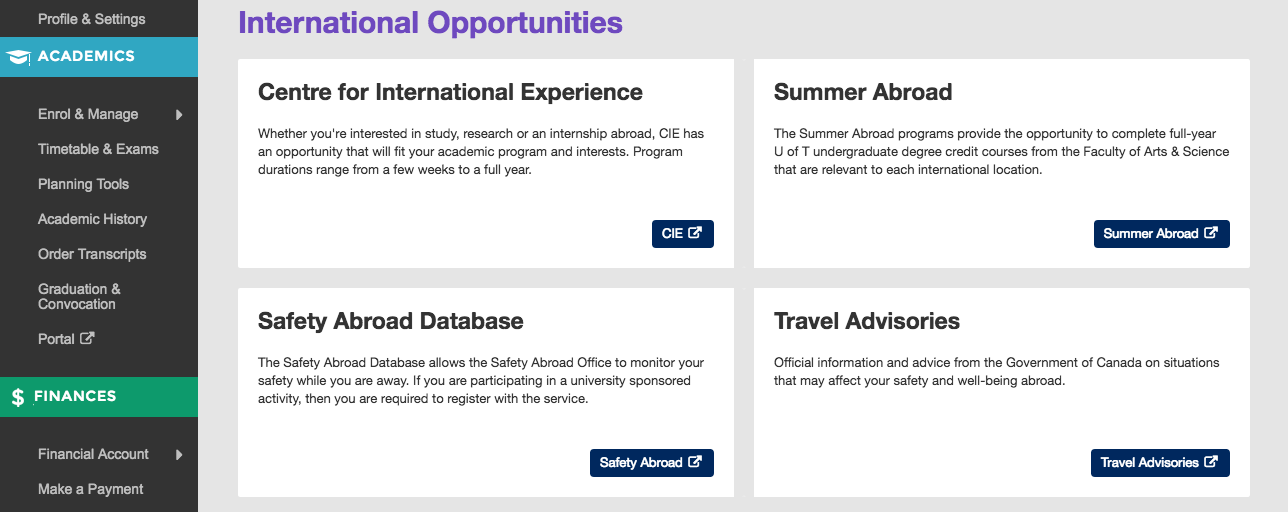Image resolution: width=1288 pixels, height=512 pixels.
Task: Click the dollar sign Finances icon
Action: [18, 397]
